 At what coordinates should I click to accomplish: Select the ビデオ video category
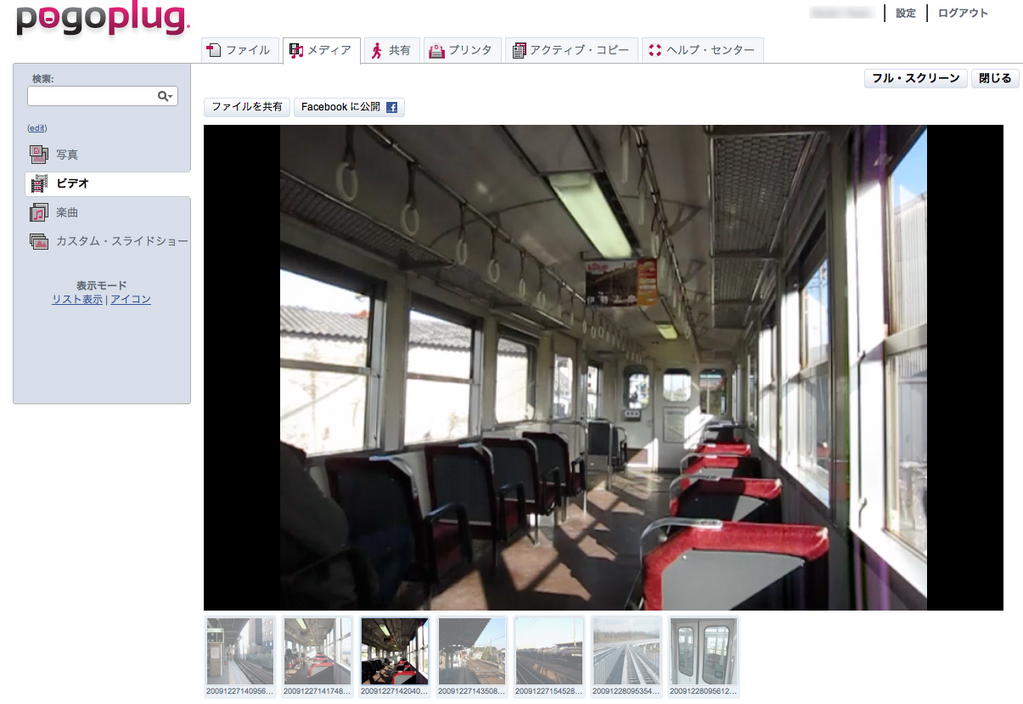pyautogui.click(x=72, y=183)
